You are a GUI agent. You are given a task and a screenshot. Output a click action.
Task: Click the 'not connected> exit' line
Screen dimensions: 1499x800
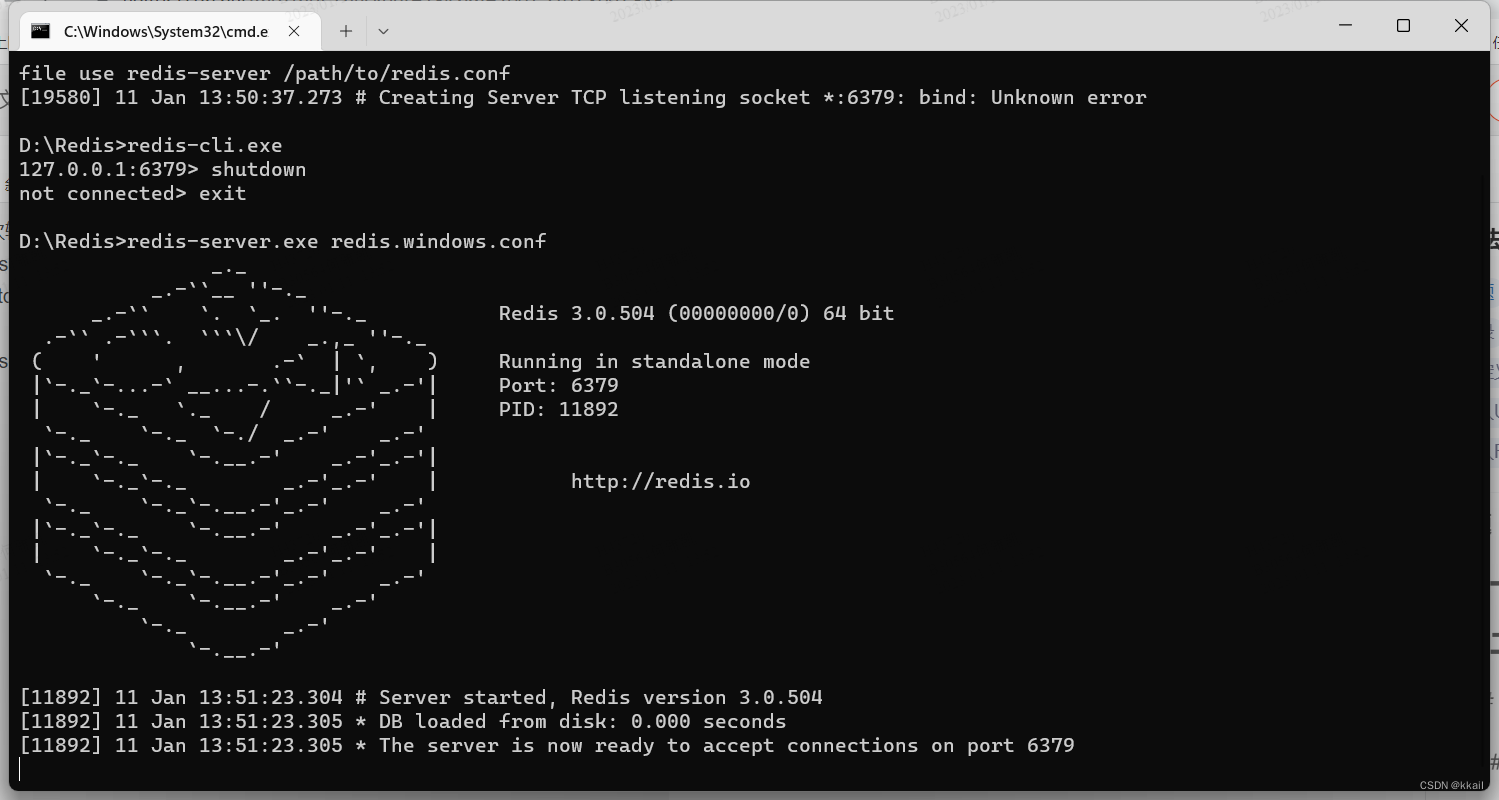[133, 194]
